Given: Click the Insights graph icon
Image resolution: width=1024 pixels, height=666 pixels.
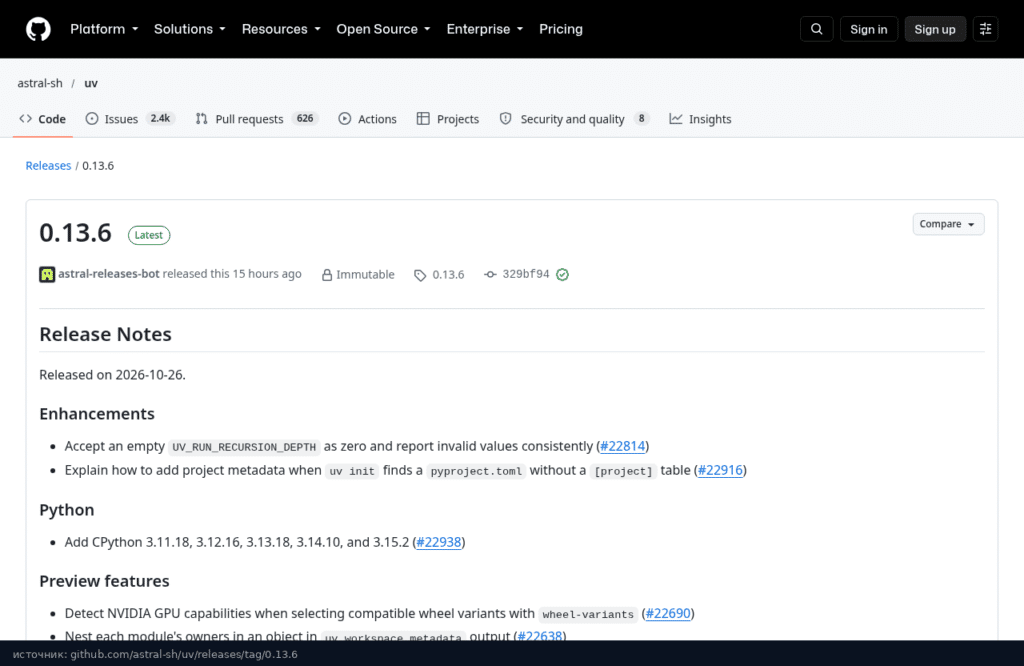Looking at the screenshot, I should pyautogui.click(x=675, y=119).
